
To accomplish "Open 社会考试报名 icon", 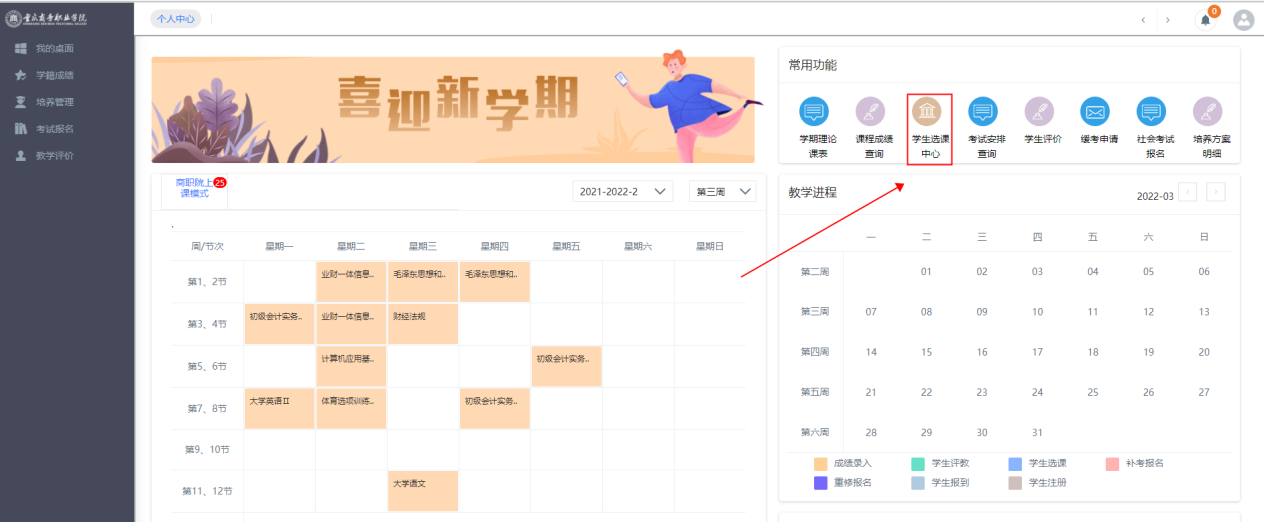I will [1154, 112].
